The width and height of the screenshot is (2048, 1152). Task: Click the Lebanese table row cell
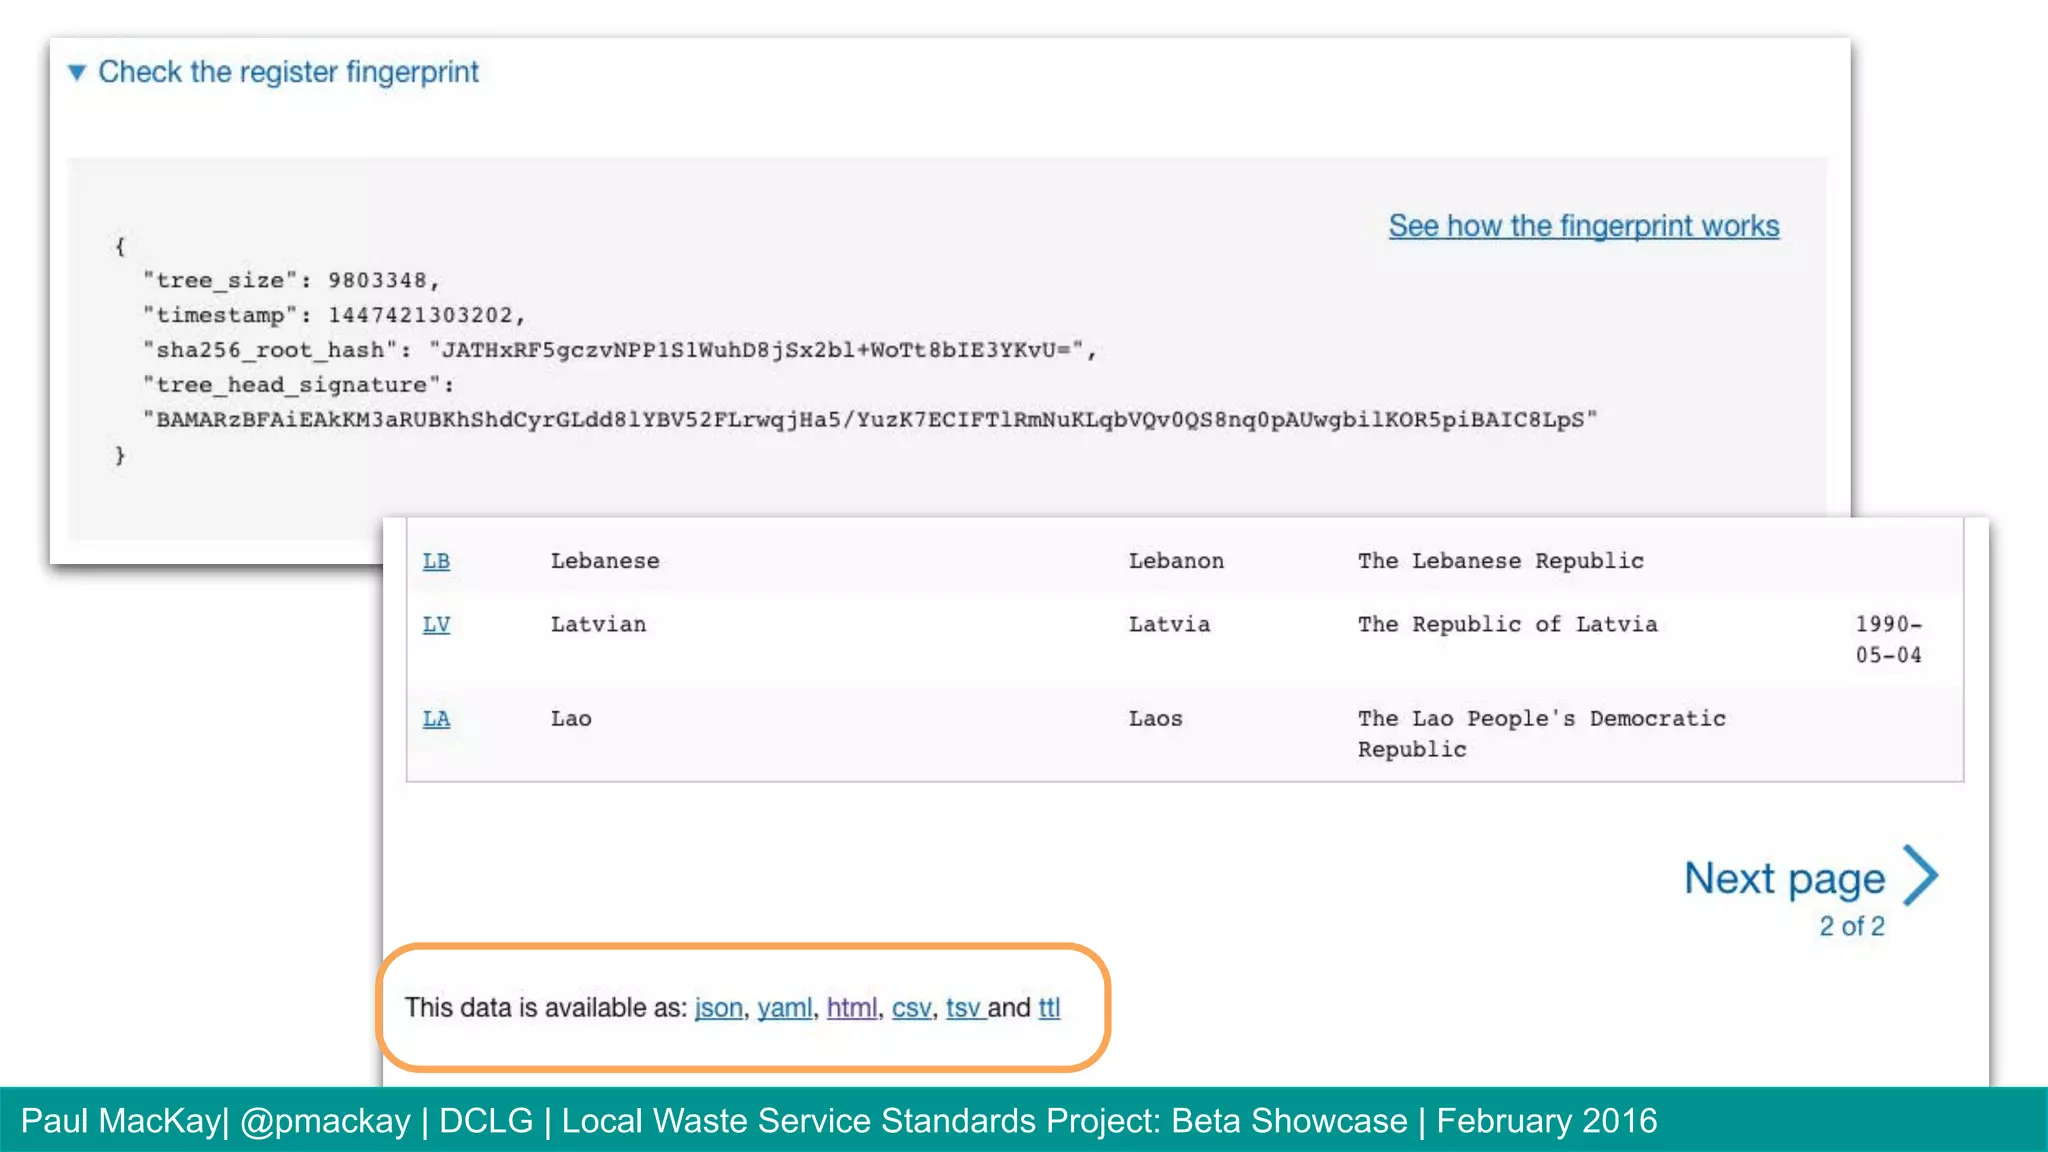[605, 561]
